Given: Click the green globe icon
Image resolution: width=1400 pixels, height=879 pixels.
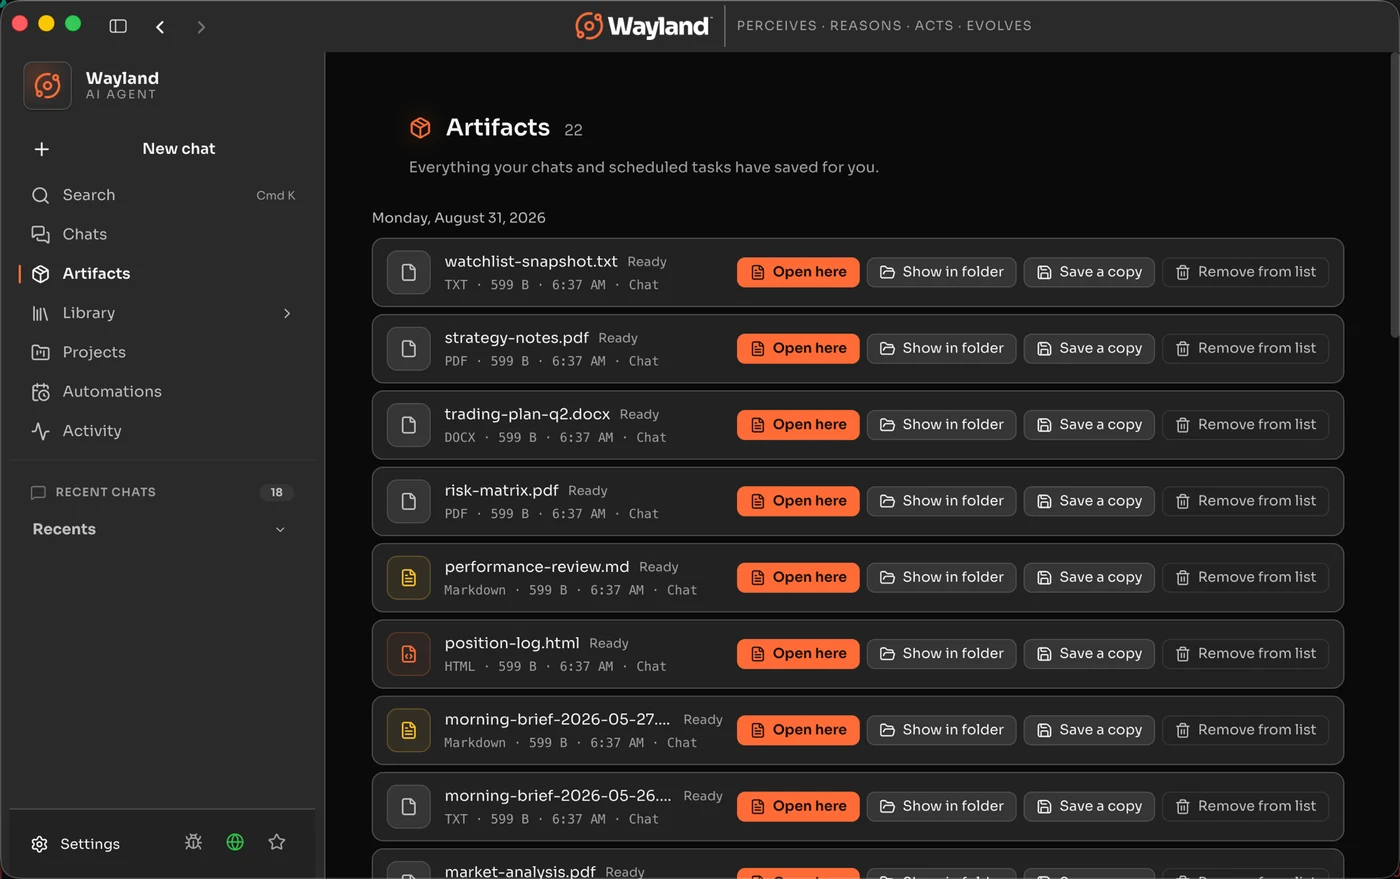Looking at the screenshot, I should pyautogui.click(x=235, y=842).
